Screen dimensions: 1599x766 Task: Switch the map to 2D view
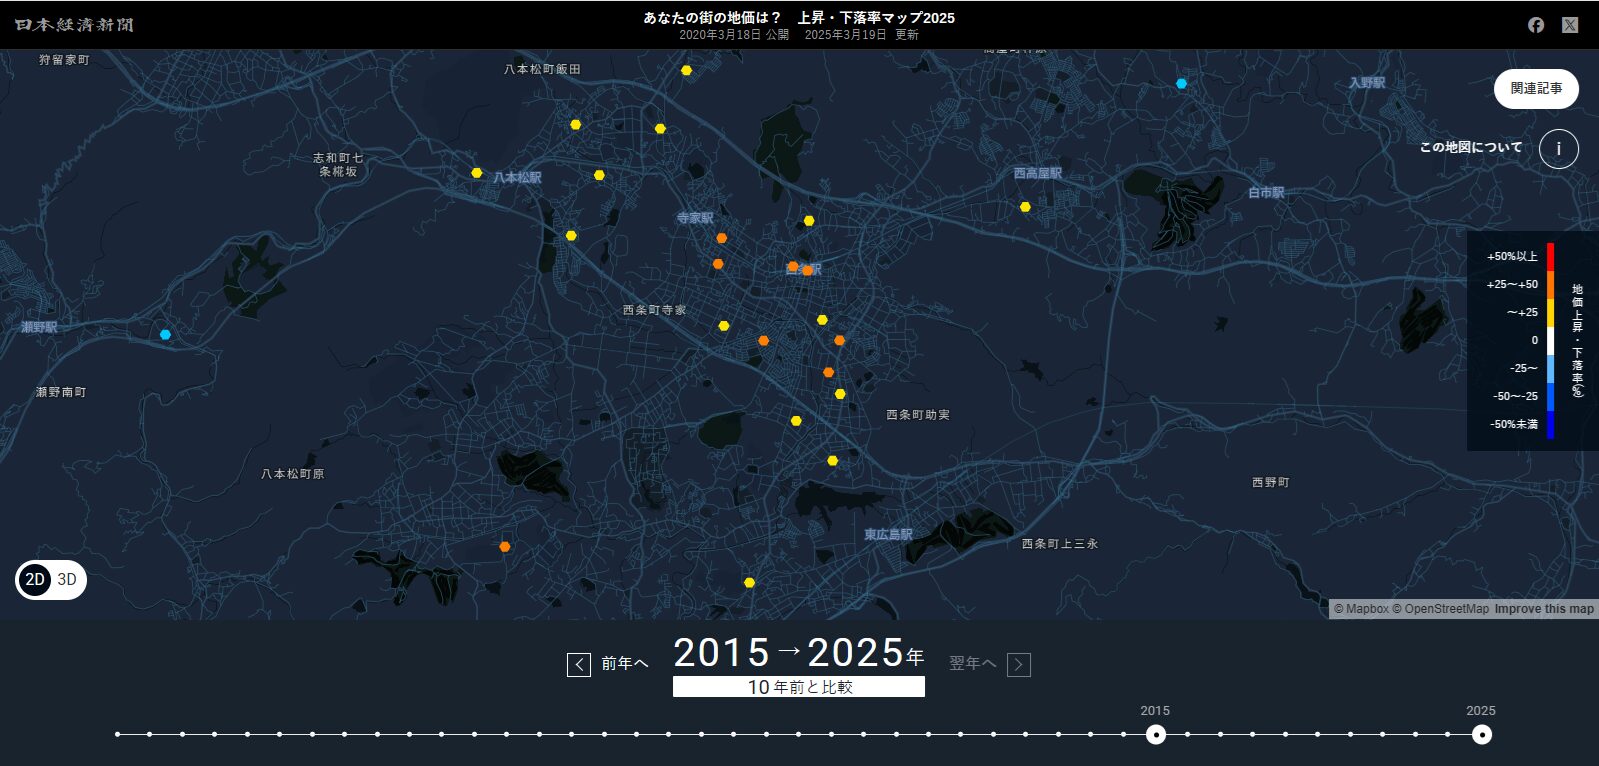[x=35, y=580]
